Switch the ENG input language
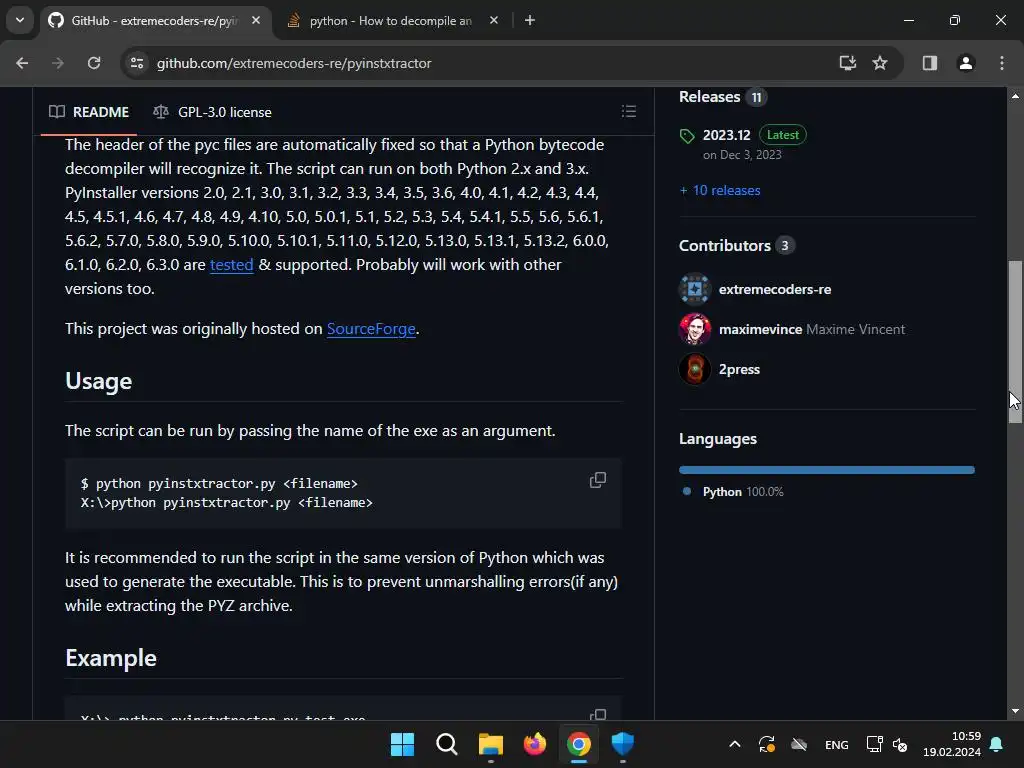 [837, 744]
